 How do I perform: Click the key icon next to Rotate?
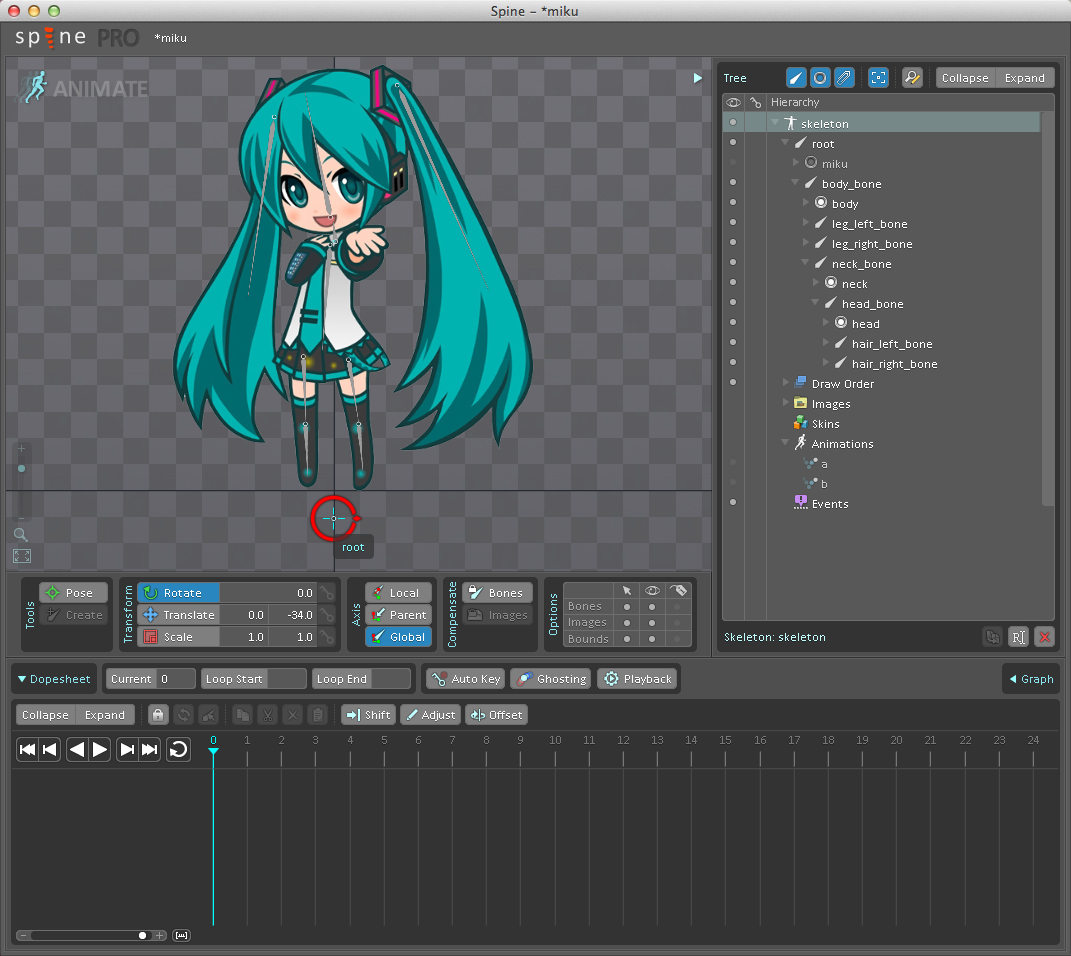pyautogui.click(x=327, y=593)
